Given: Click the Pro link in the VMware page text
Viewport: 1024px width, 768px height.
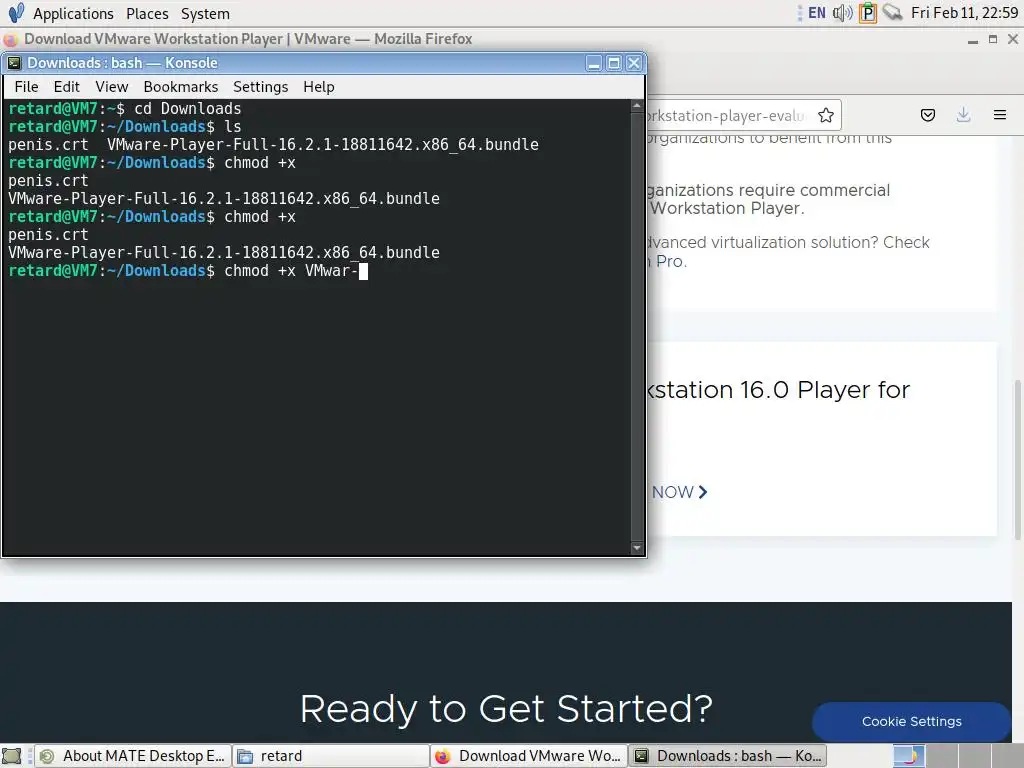Looking at the screenshot, I should 670,261.
